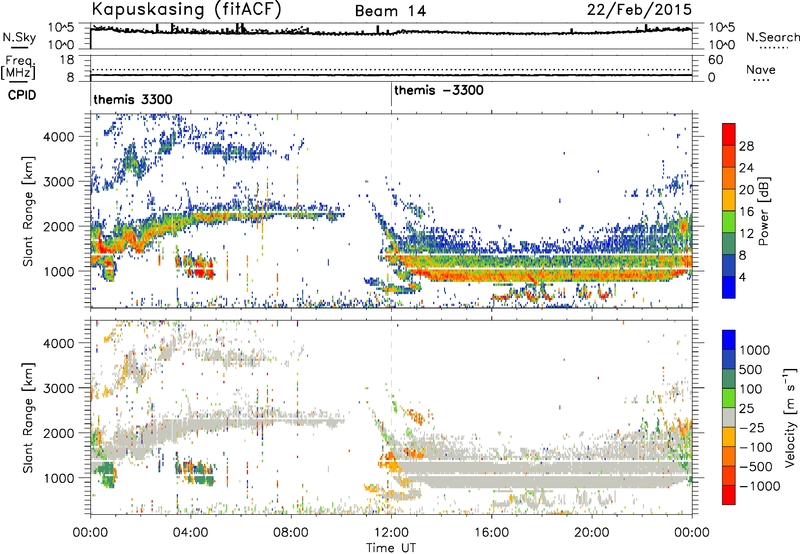Select the '08:00' time axis label
Image resolution: width=800 pixels, height=554 pixels.
[x=291, y=533]
